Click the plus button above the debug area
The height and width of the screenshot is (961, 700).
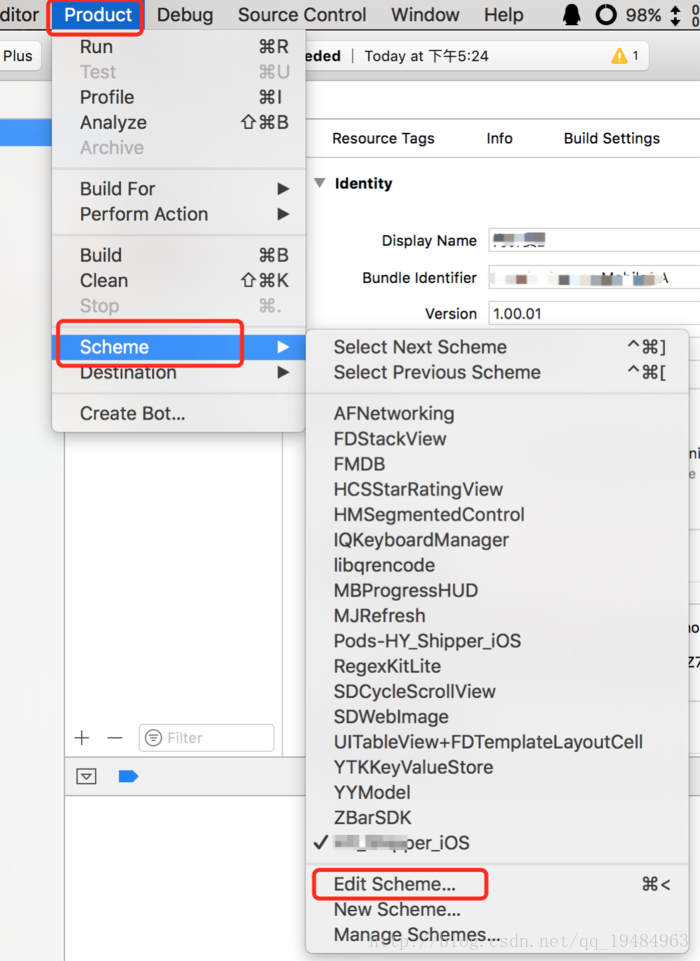point(82,738)
